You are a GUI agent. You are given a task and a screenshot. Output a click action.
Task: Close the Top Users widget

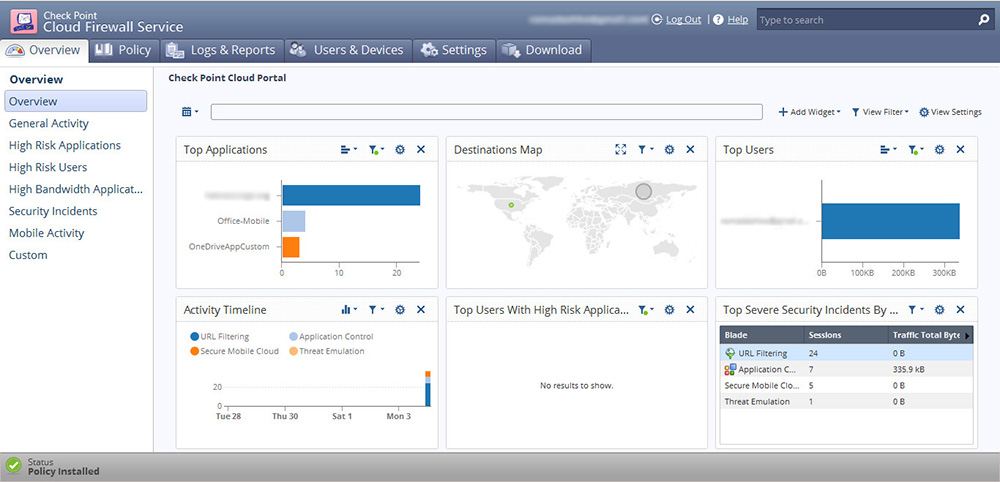coord(960,150)
